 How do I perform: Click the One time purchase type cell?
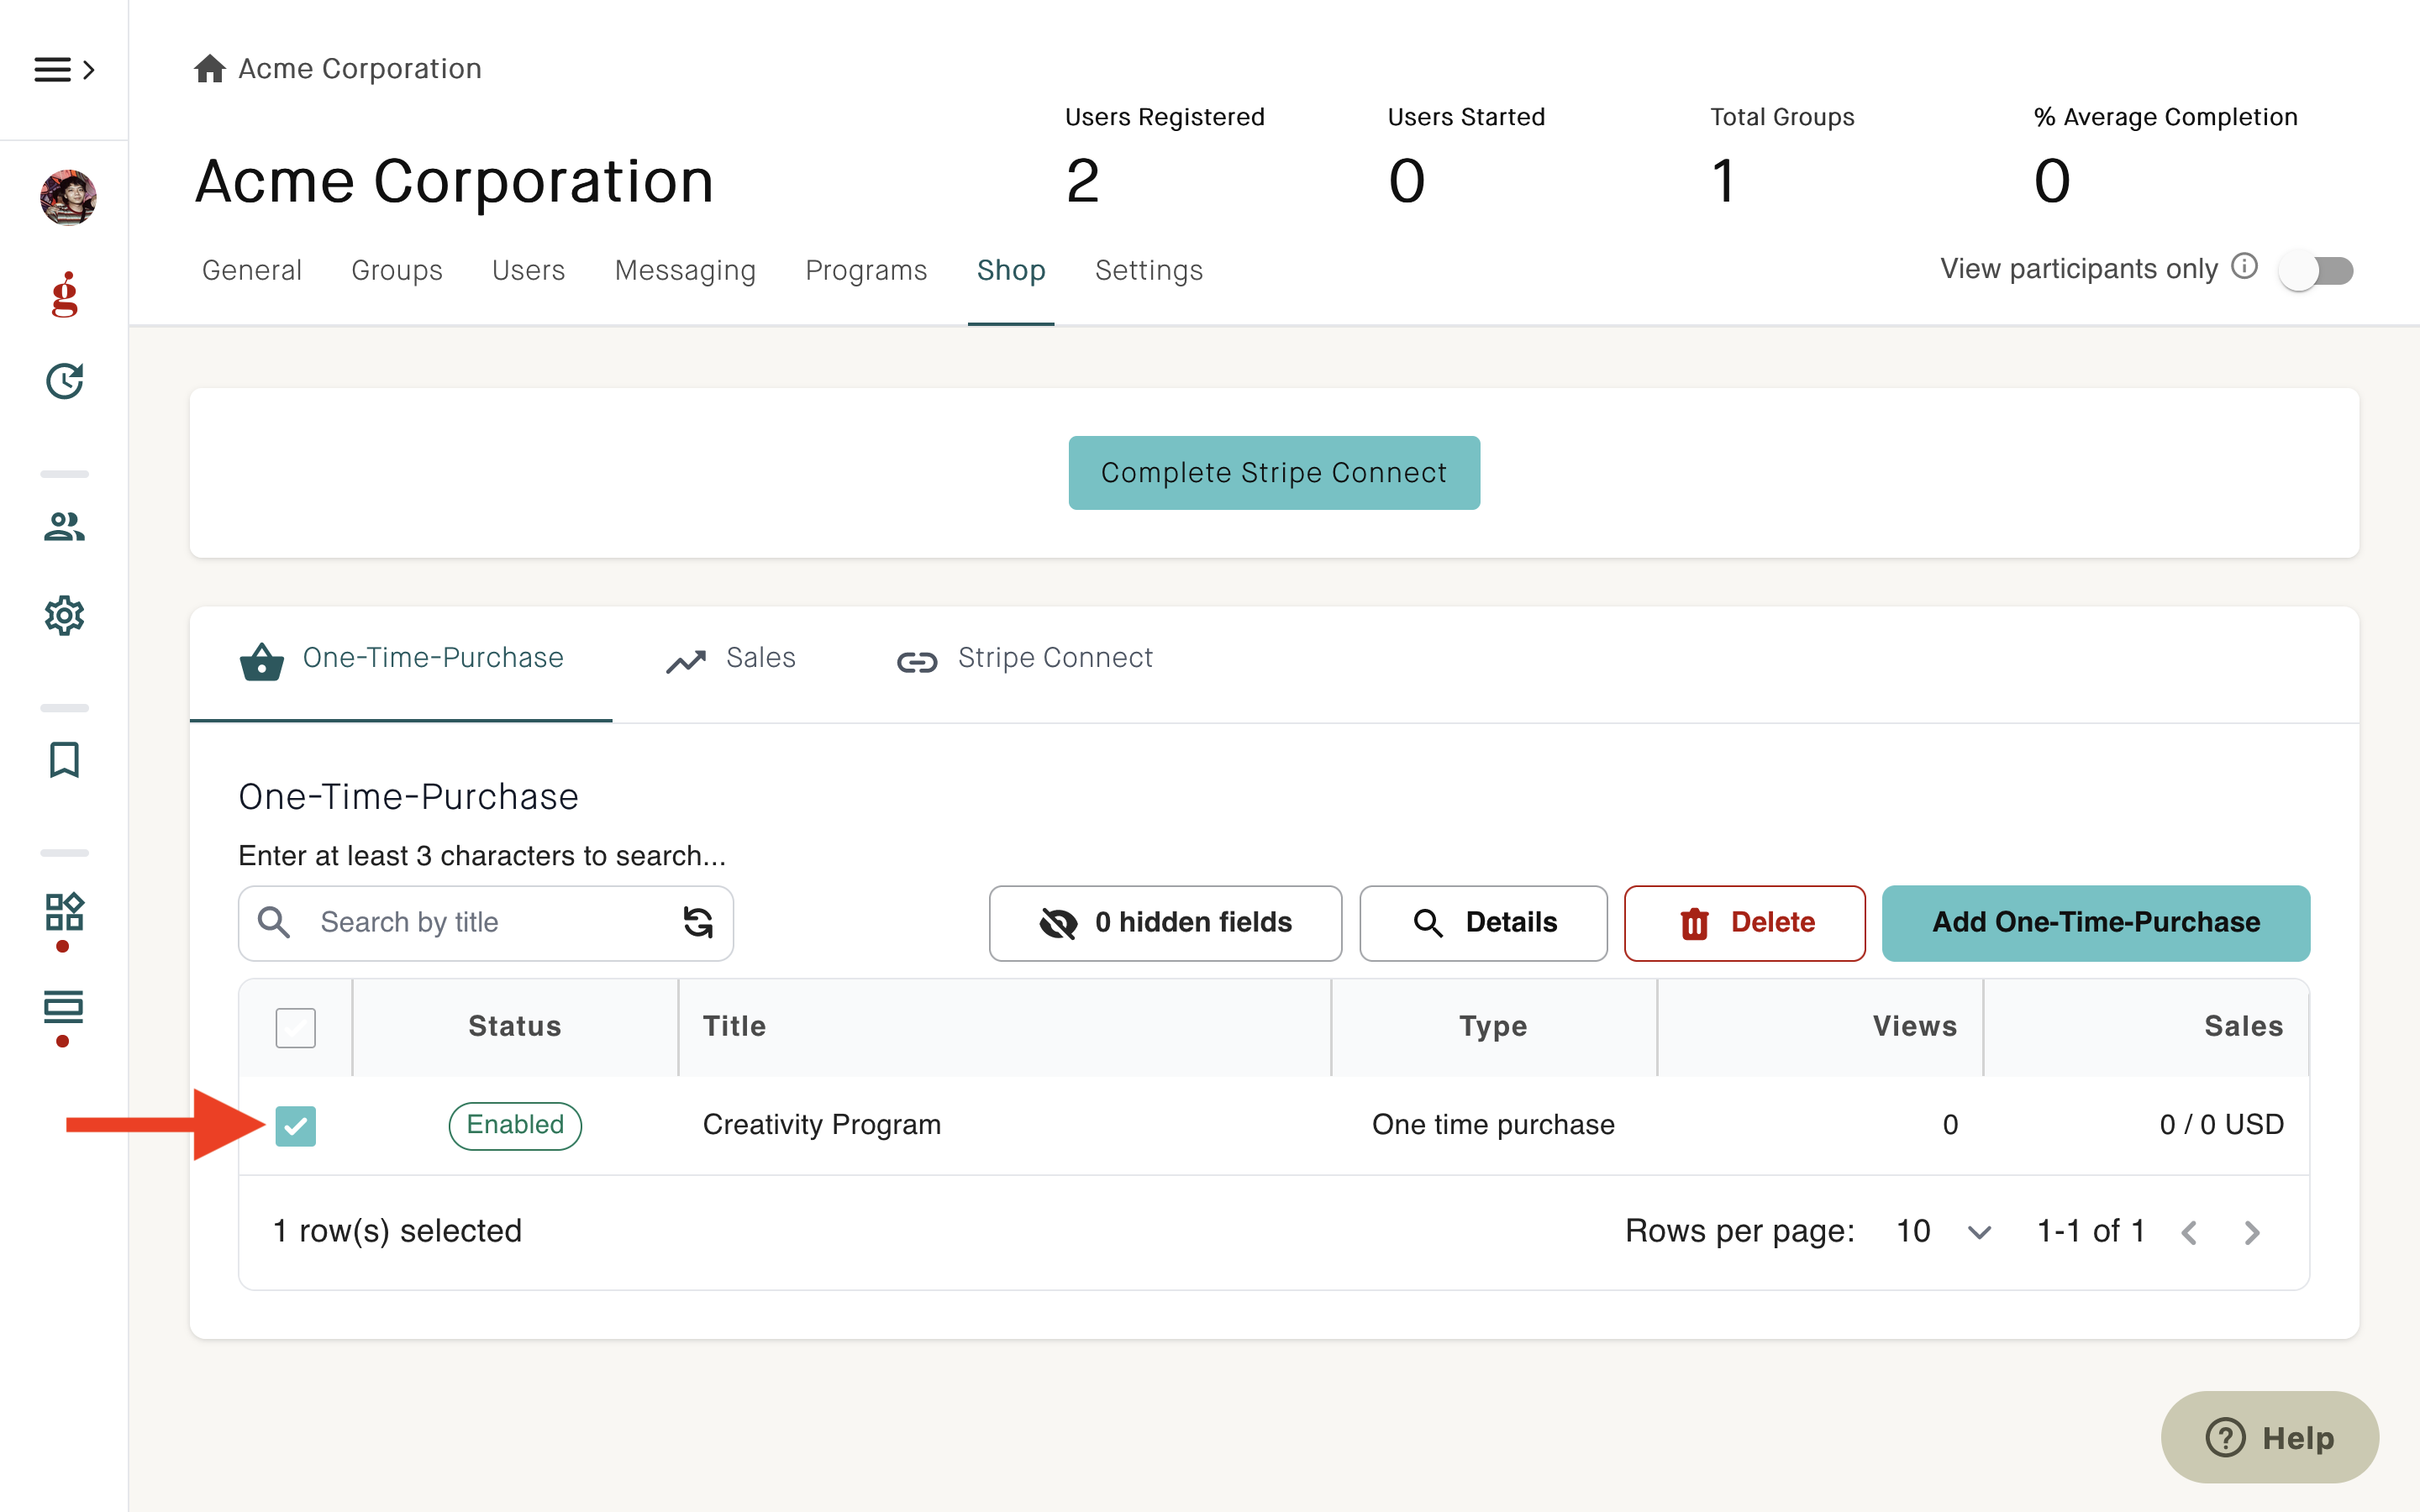(1493, 1125)
